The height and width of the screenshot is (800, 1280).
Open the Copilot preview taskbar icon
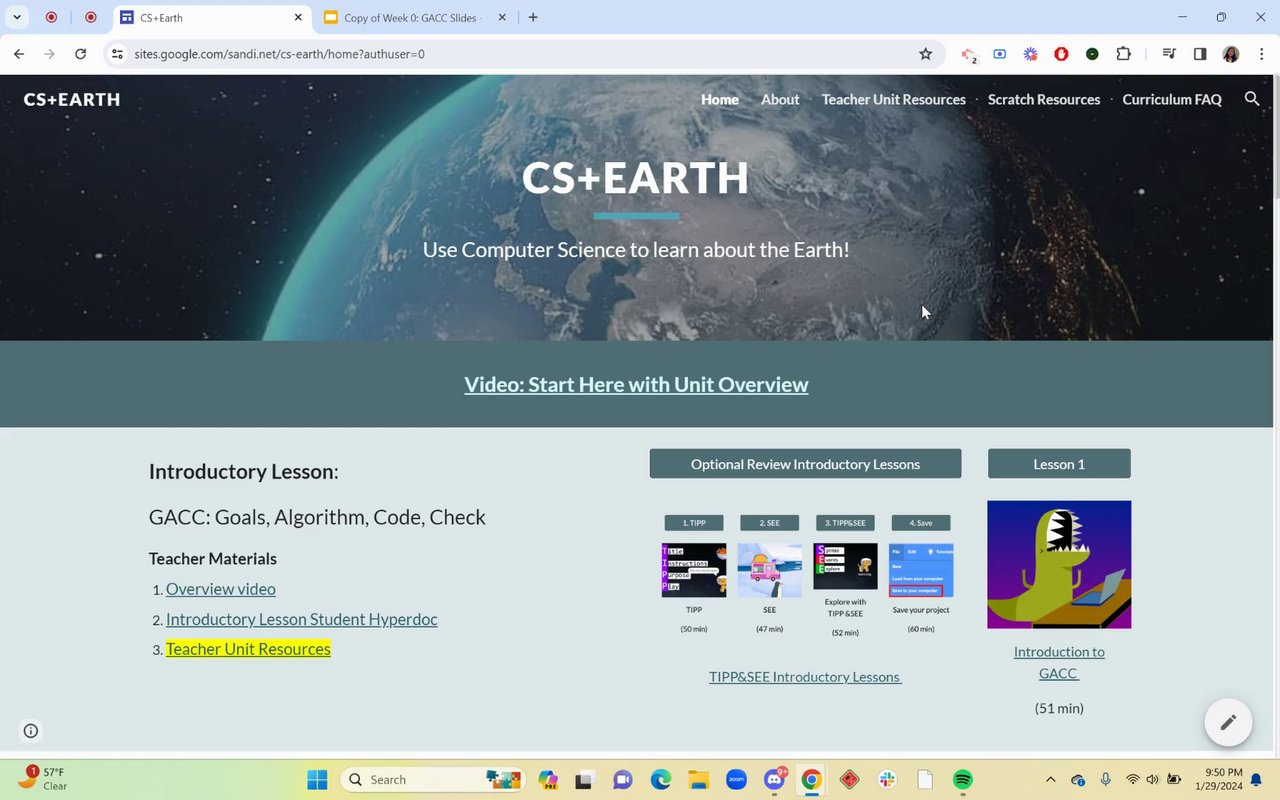[x=547, y=779]
